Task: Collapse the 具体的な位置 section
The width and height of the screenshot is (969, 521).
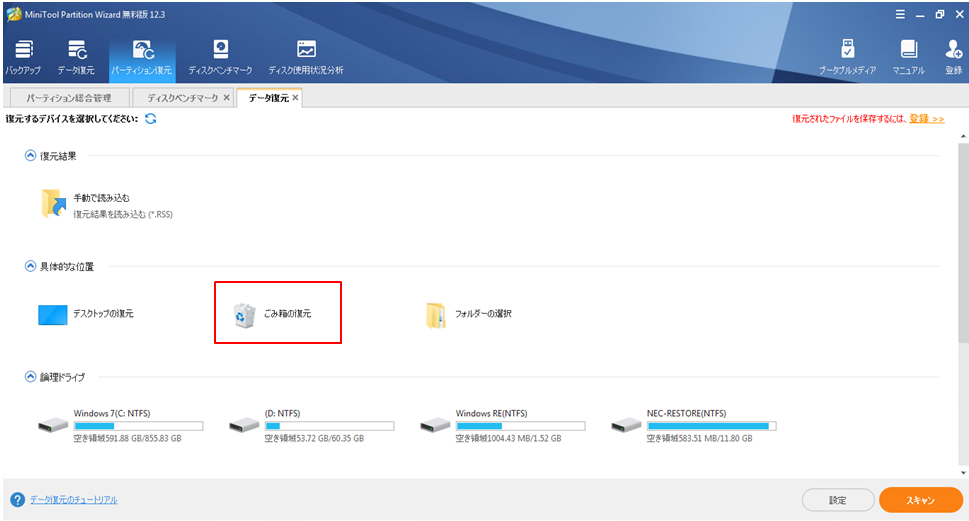Action: click(x=30, y=266)
